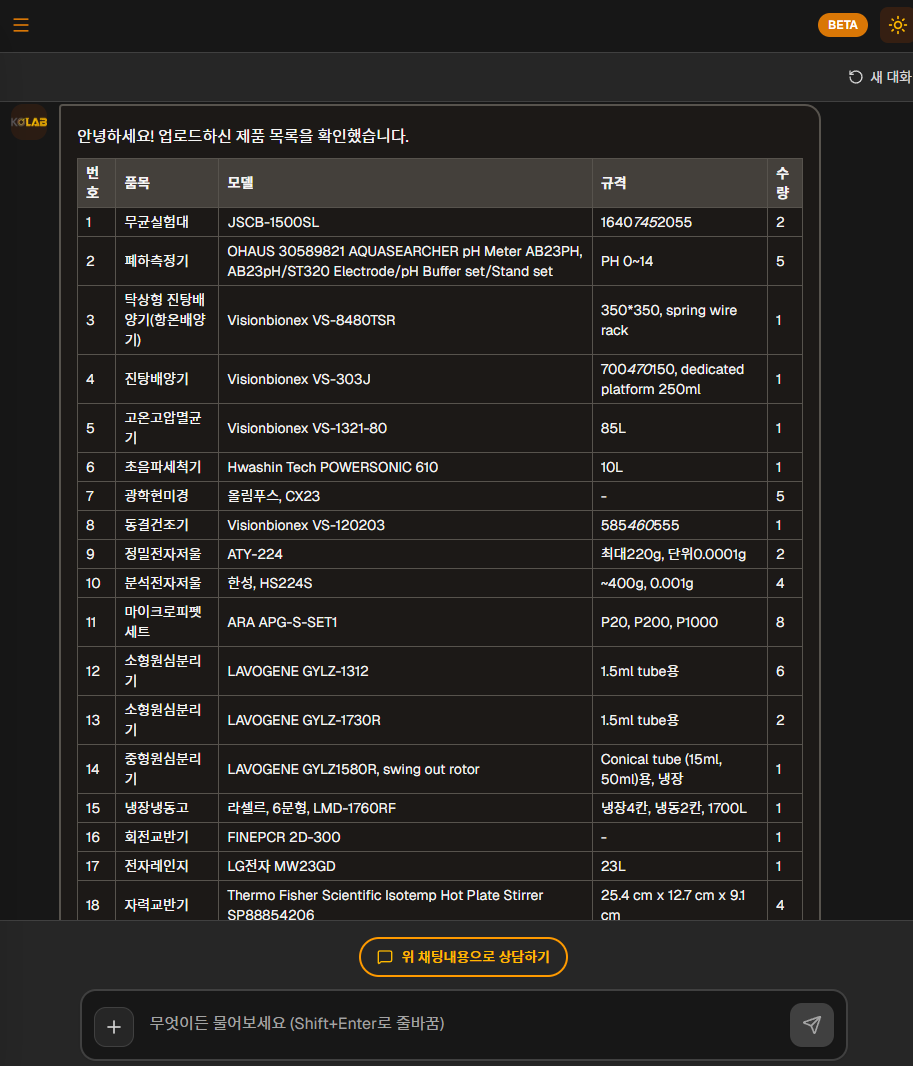Click the paper plane send icon
Image resolution: width=913 pixels, height=1066 pixels.
tap(811, 1025)
